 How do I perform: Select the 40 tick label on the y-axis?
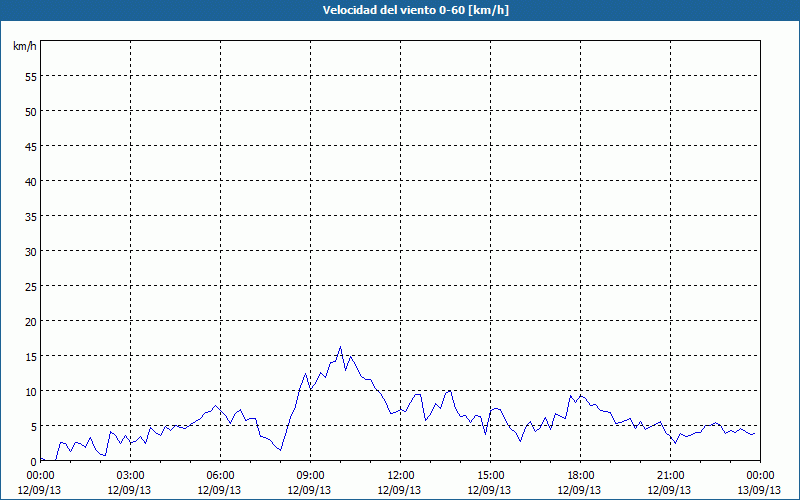[x=30, y=181]
